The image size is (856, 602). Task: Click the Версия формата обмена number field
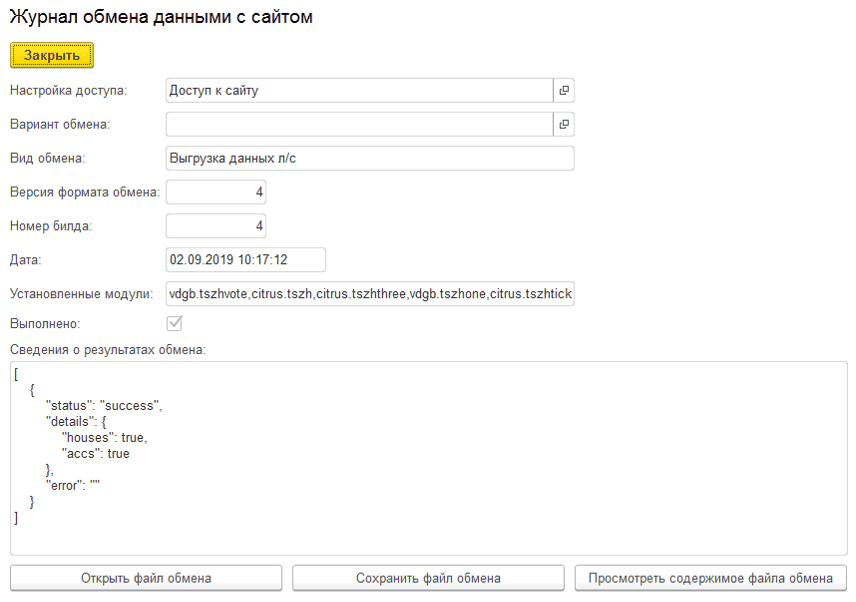click(x=215, y=192)
